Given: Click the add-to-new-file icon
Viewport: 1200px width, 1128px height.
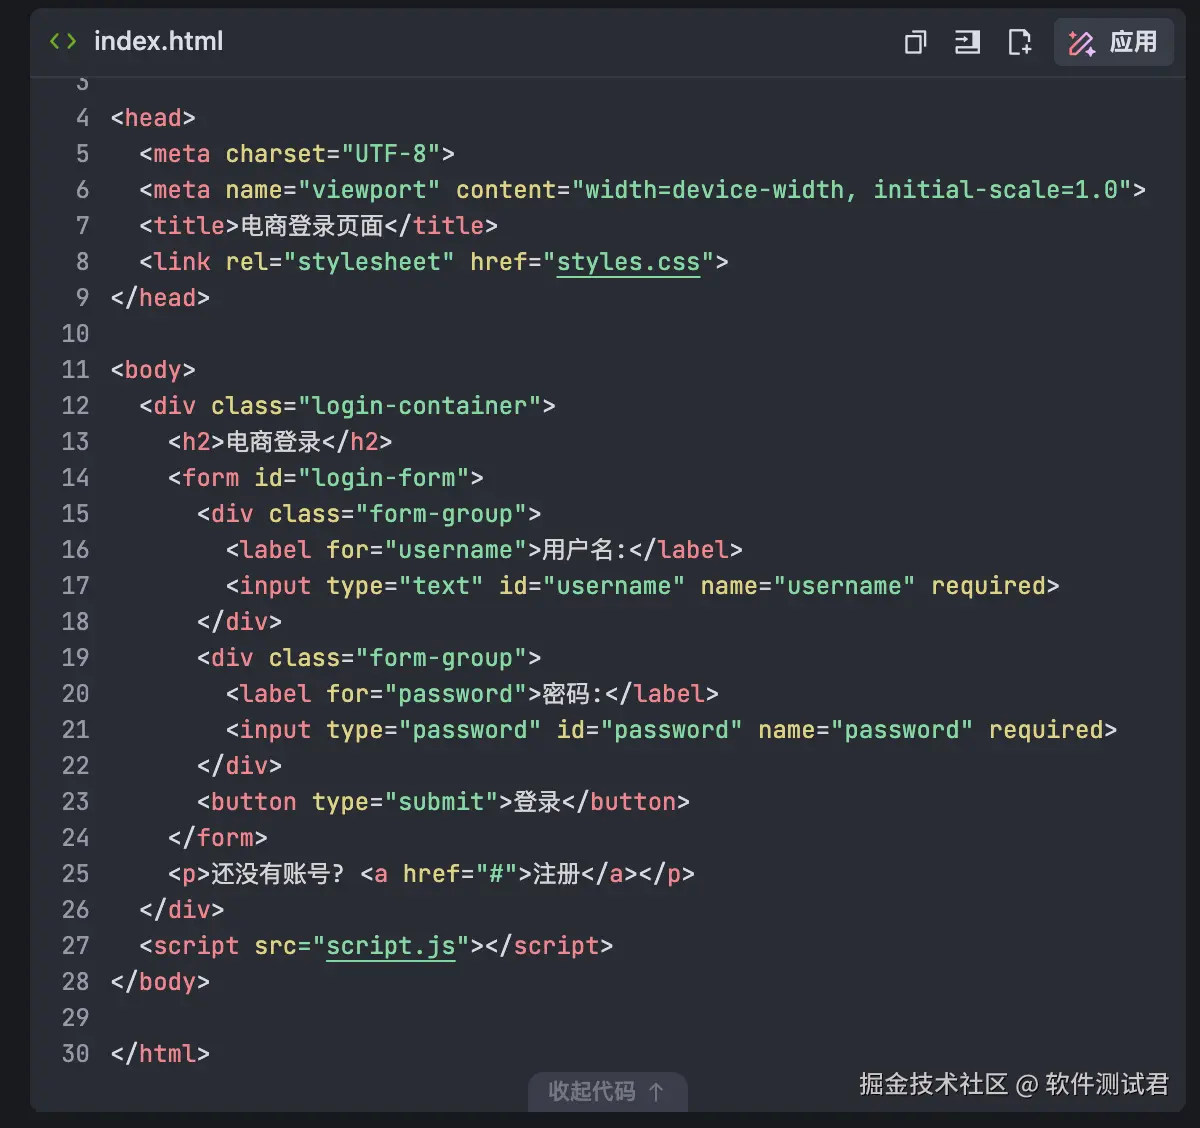Looking at the screenshot, I should point(1019,42).
